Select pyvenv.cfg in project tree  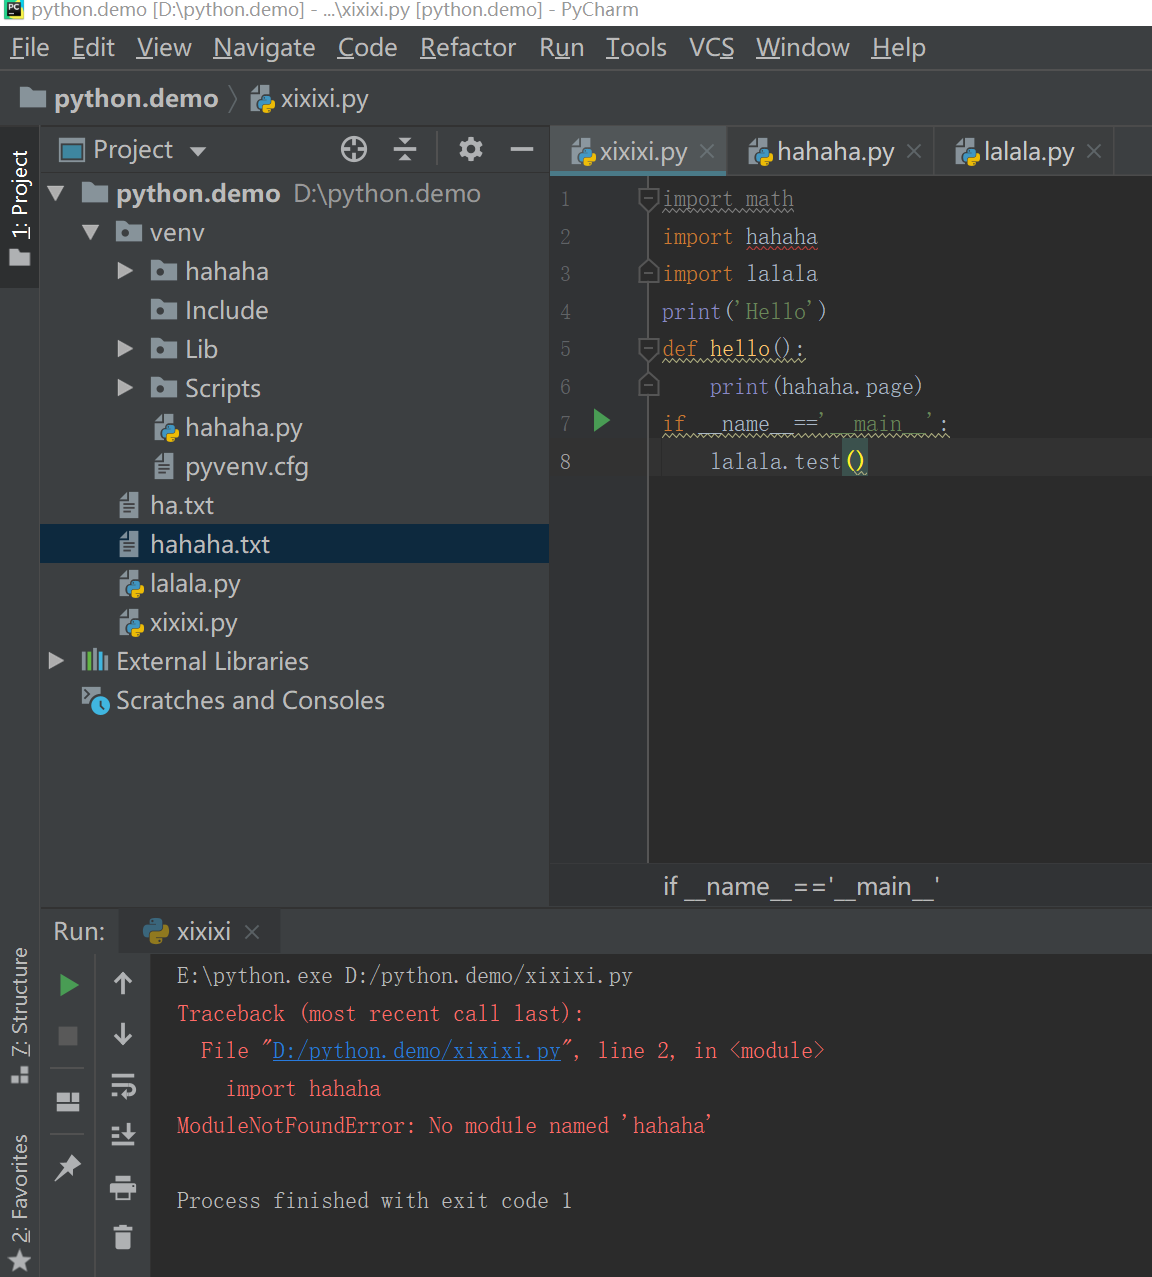(246, 467)
